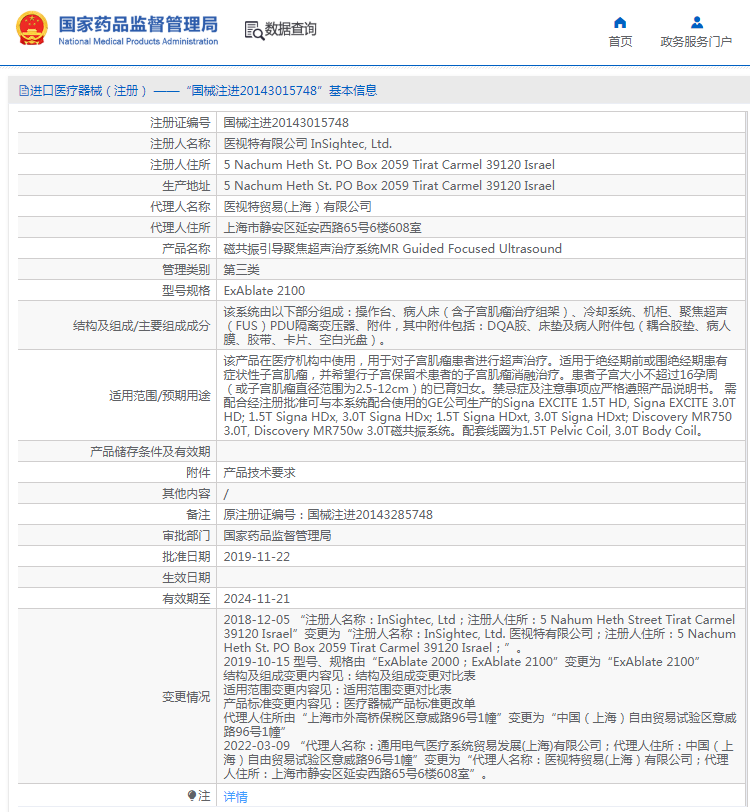Click the 其他内容 label
The width and height of the screenshot is (750, 812).
(x=186, y=494)
